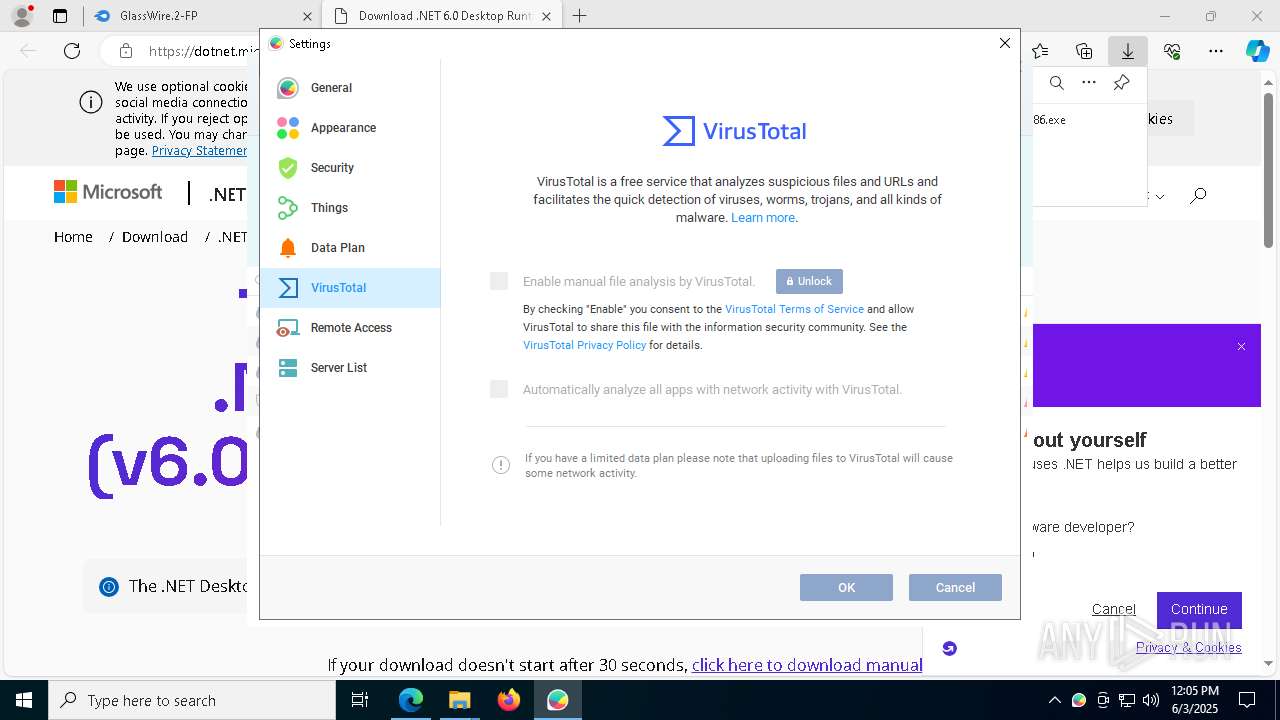The width and height of the screenshot is (1280, 720).
Task: Click search icon on Microsoft page
Action: pos(1198,196)
